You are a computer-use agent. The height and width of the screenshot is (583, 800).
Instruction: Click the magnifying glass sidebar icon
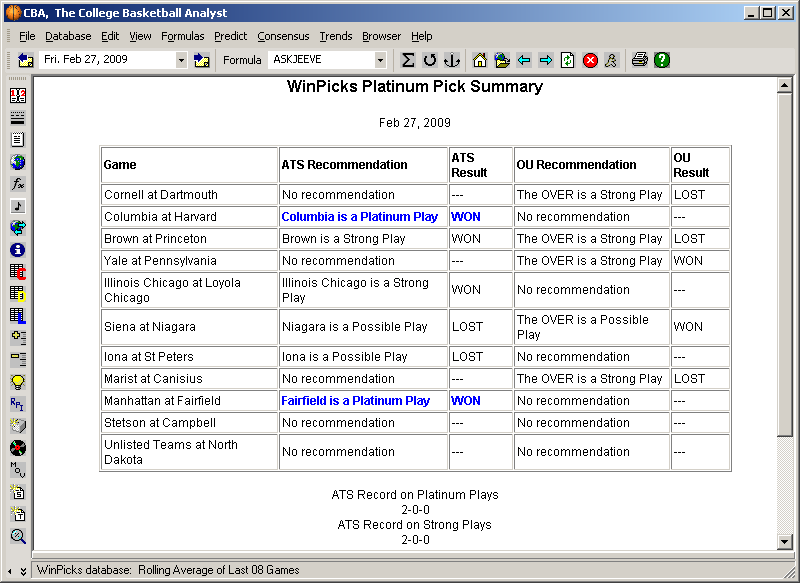pos(18,536)
